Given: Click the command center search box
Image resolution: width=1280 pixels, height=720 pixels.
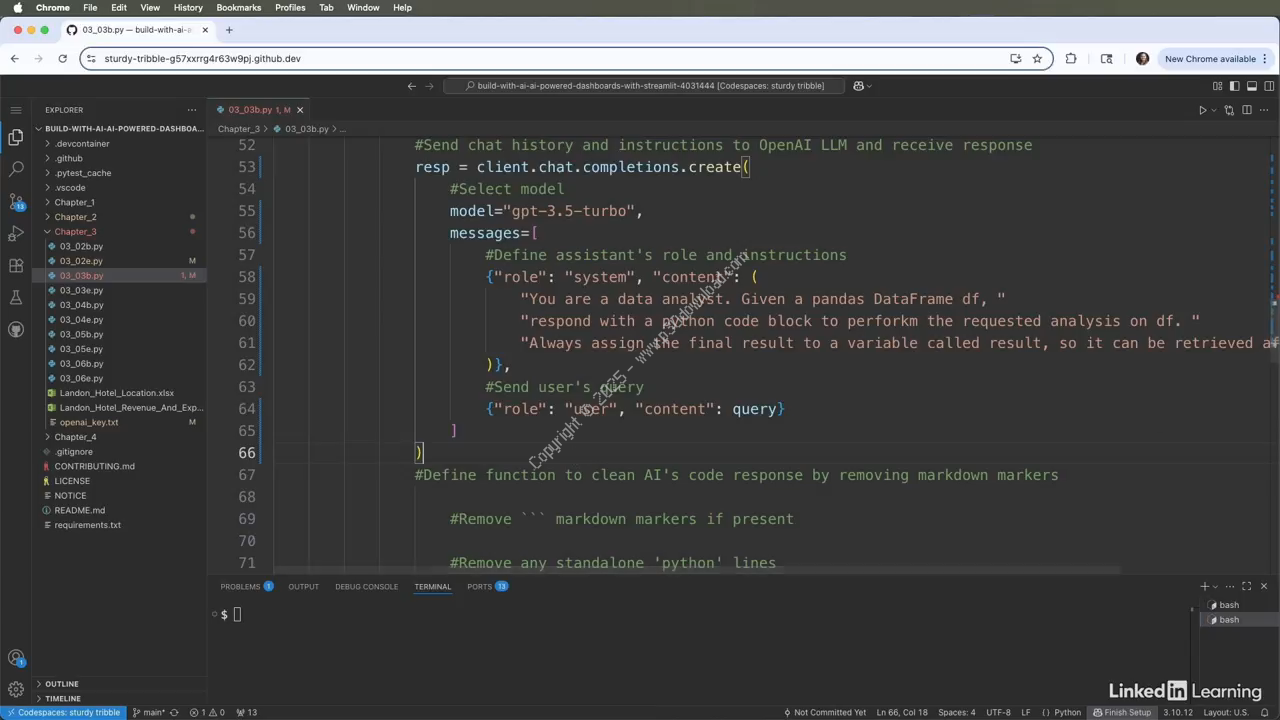Looking at the screenshot, I should (x=644, y=86).
